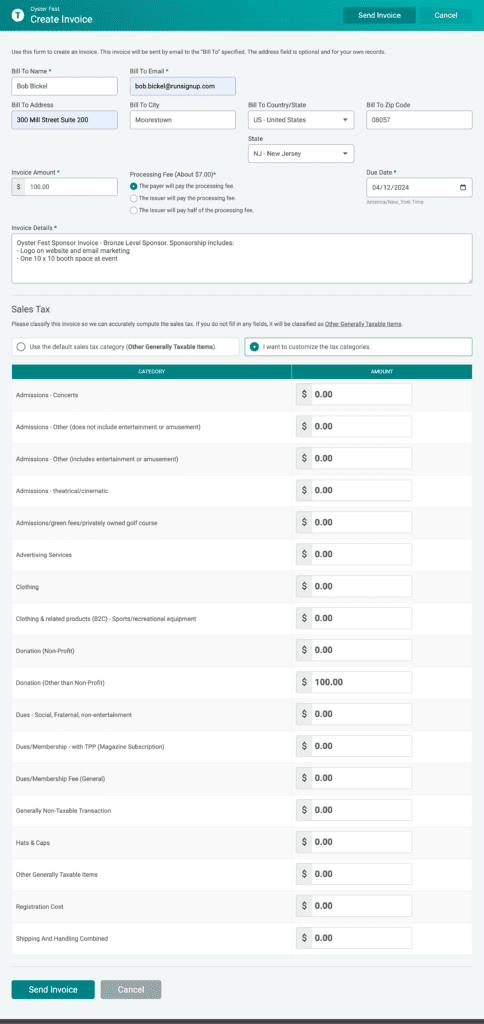Open the Other Generally Taxable Items link
Screen dimensions: 484x1024
coord(363,324)
